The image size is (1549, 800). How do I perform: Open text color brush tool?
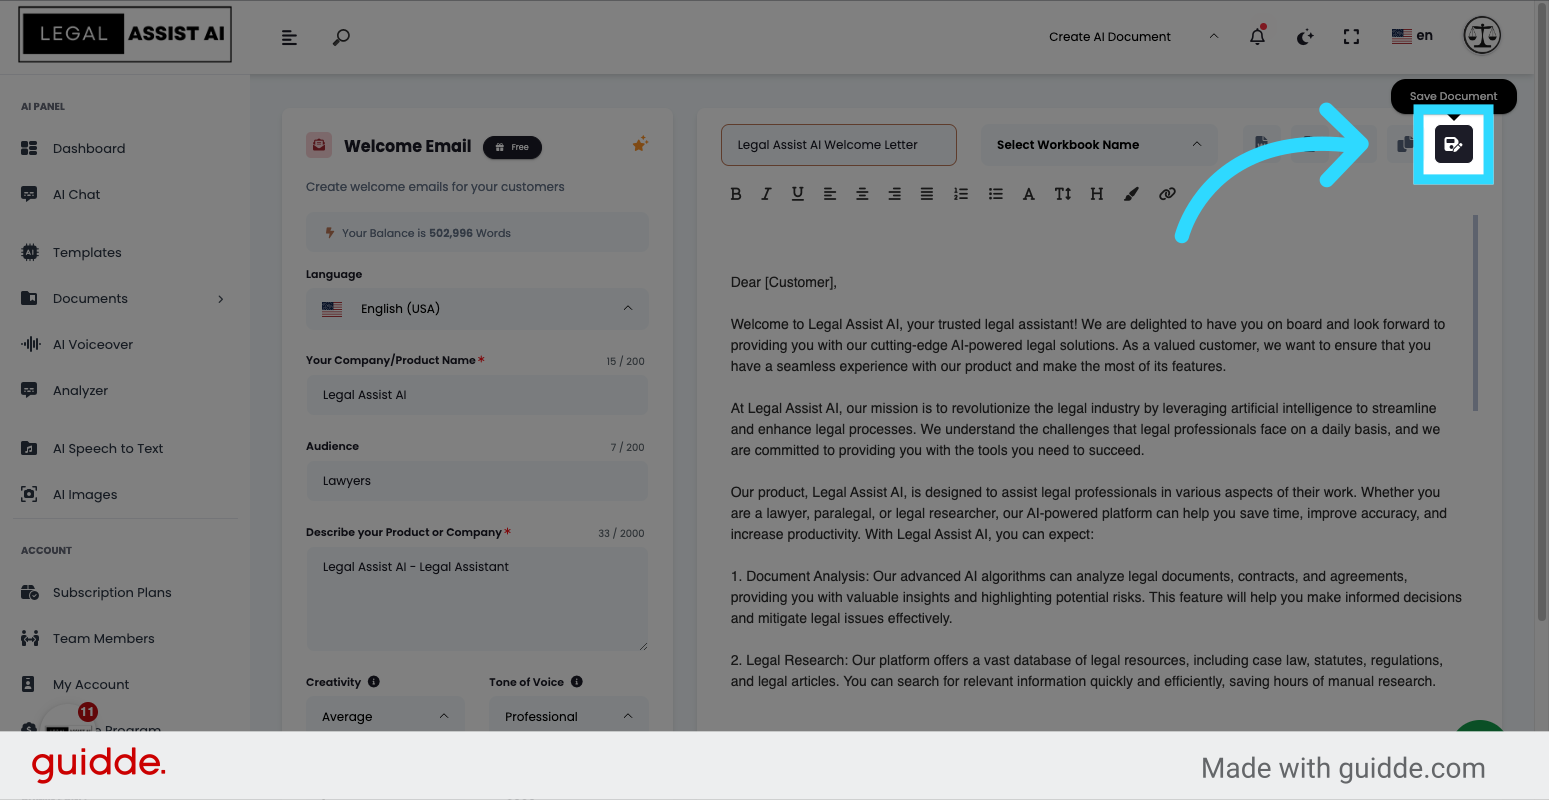tap(1131, 194)
